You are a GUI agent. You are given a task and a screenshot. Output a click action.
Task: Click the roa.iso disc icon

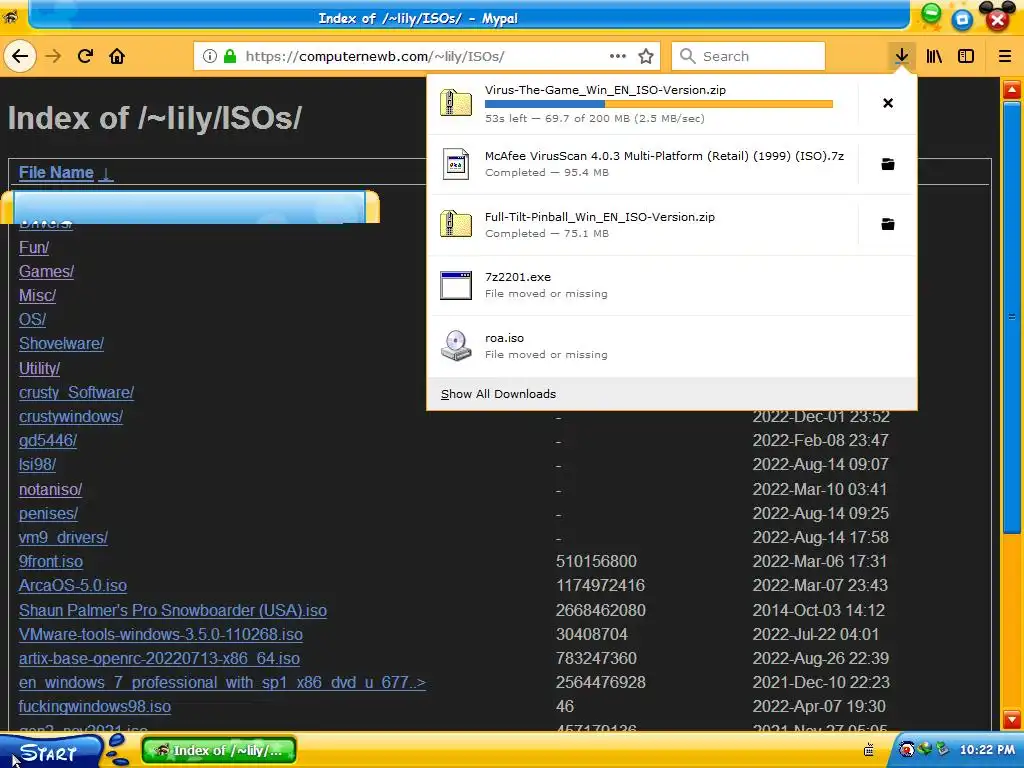click(456, 345)
